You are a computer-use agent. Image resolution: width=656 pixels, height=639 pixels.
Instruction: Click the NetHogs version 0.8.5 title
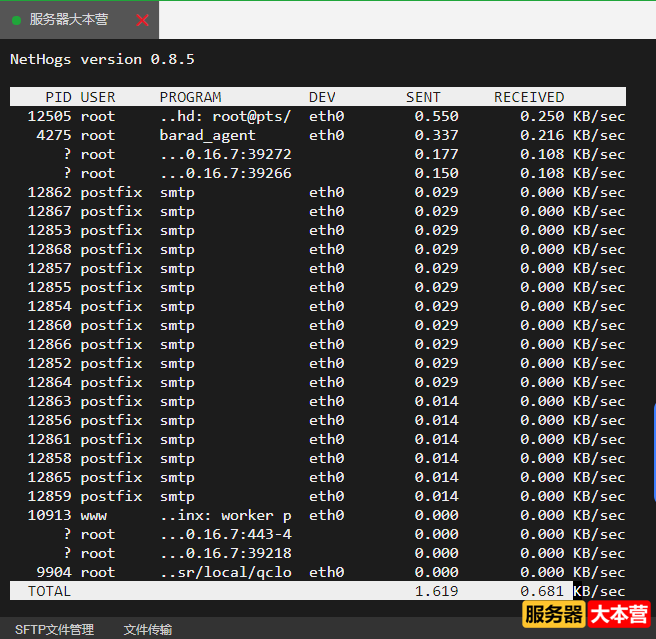pos(102,59)
